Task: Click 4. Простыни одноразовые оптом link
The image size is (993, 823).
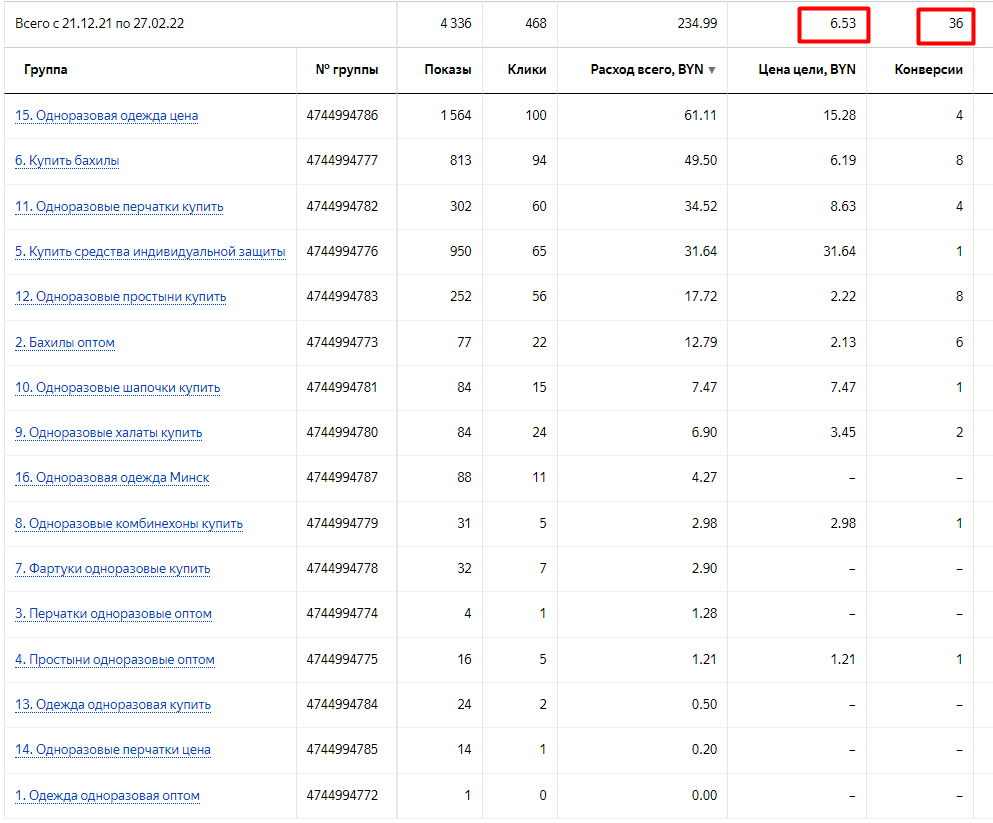Action: pyautogui.click(x=114, y=660)
